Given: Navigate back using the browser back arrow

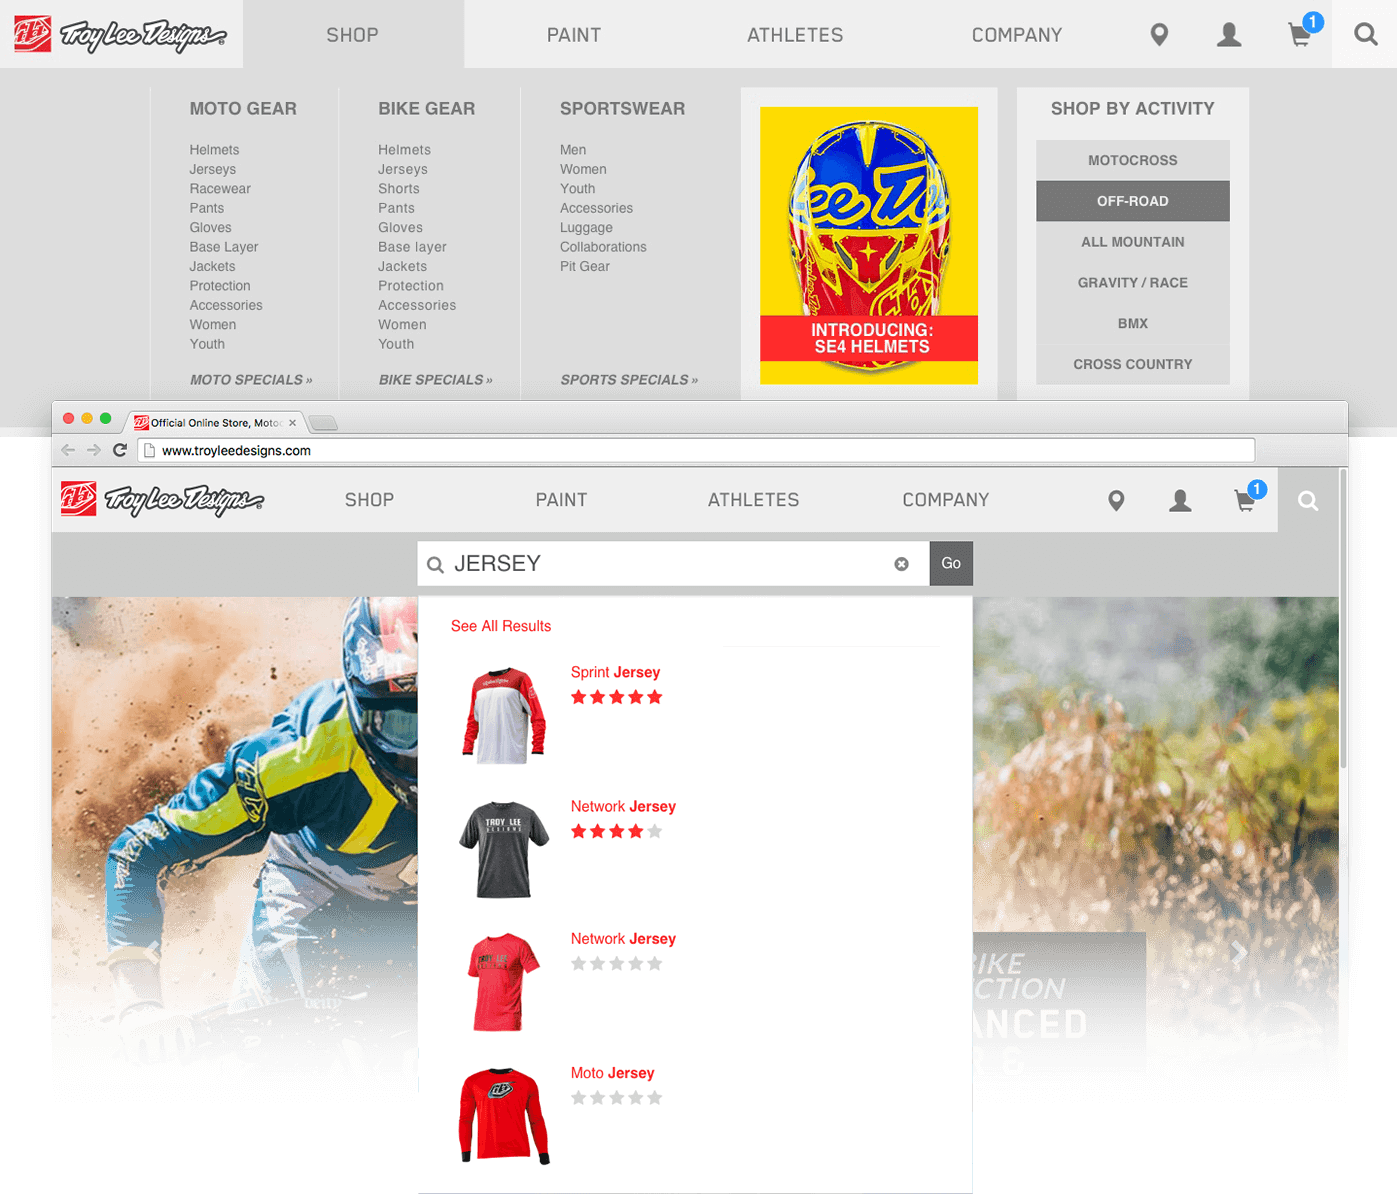Looking at the screenshot, I should [67, 450].
